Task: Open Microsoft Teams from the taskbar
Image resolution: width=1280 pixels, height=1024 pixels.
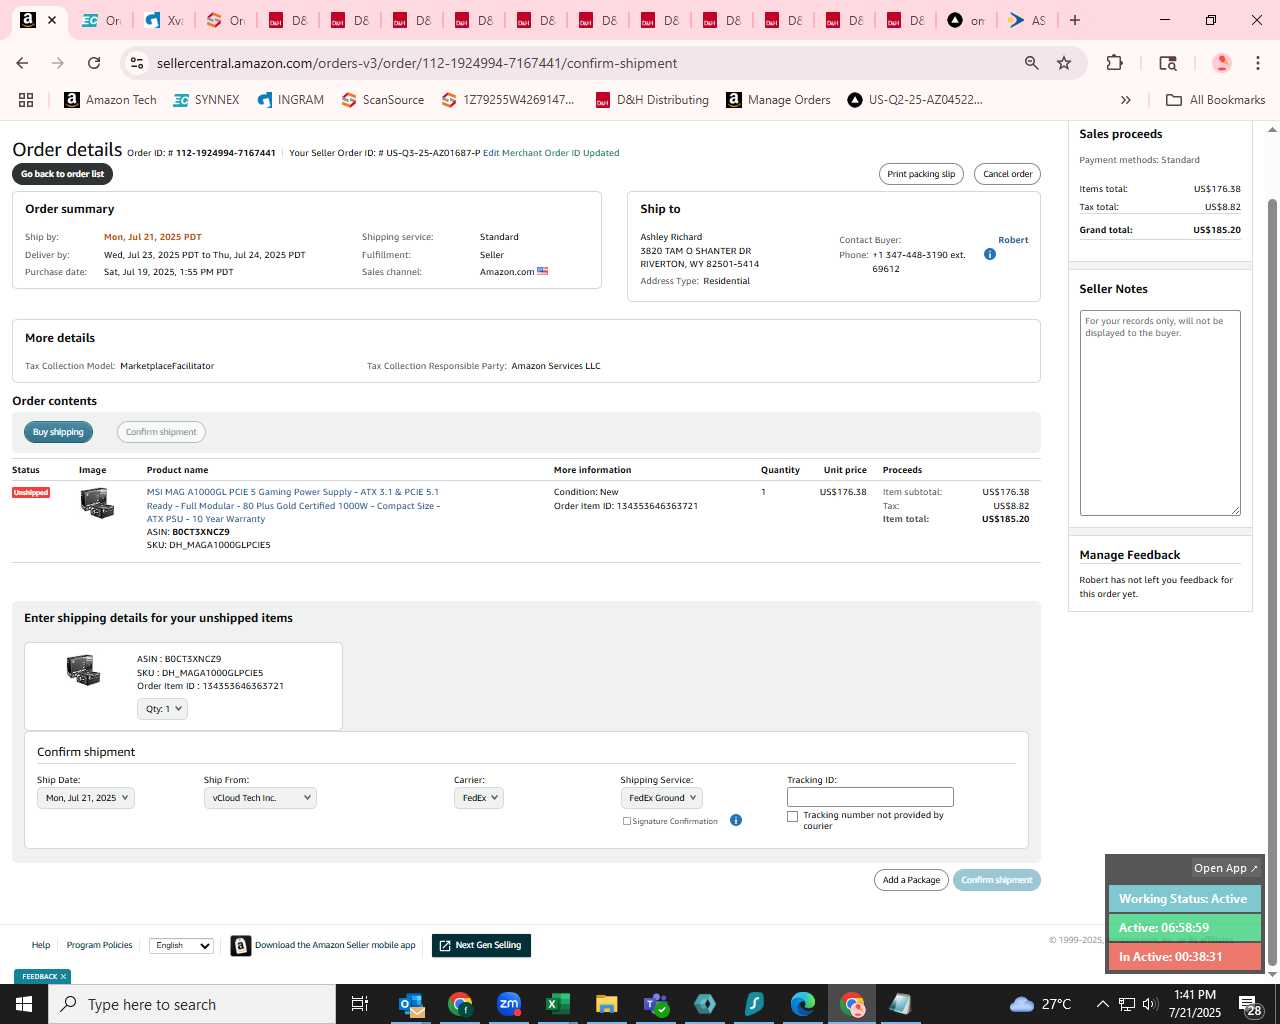Action: (x=656, y=1004)
